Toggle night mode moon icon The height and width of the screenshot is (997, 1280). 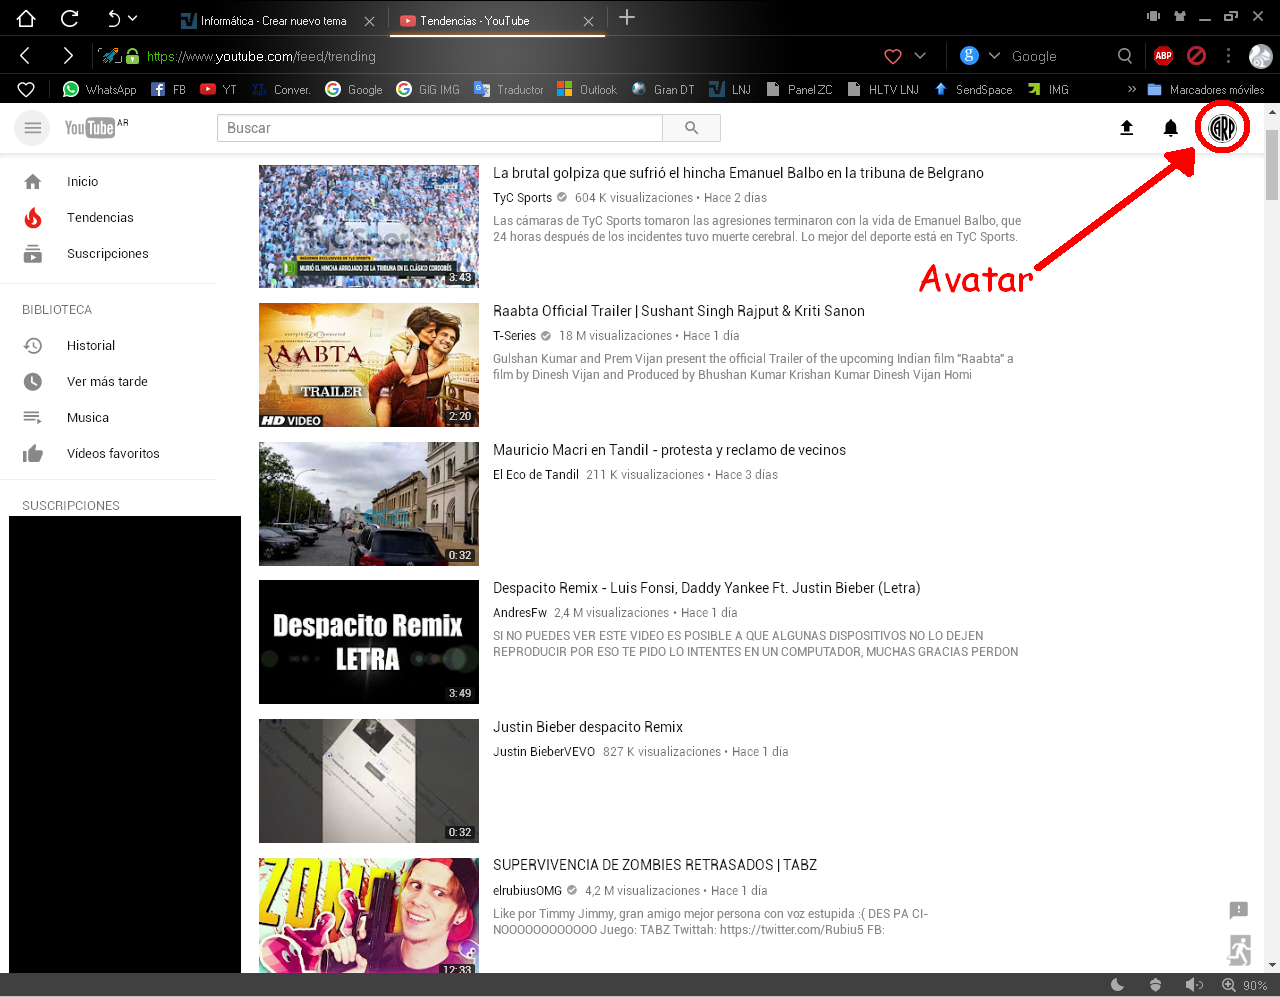click(x=1118, y=985)
